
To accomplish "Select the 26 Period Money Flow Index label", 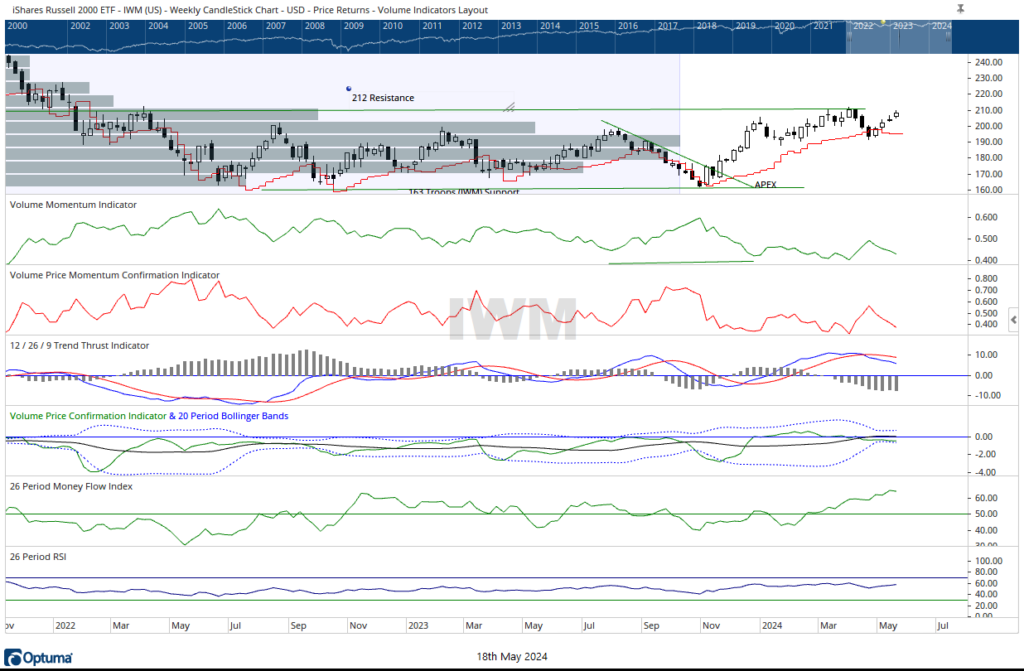I will click(71, 486).
